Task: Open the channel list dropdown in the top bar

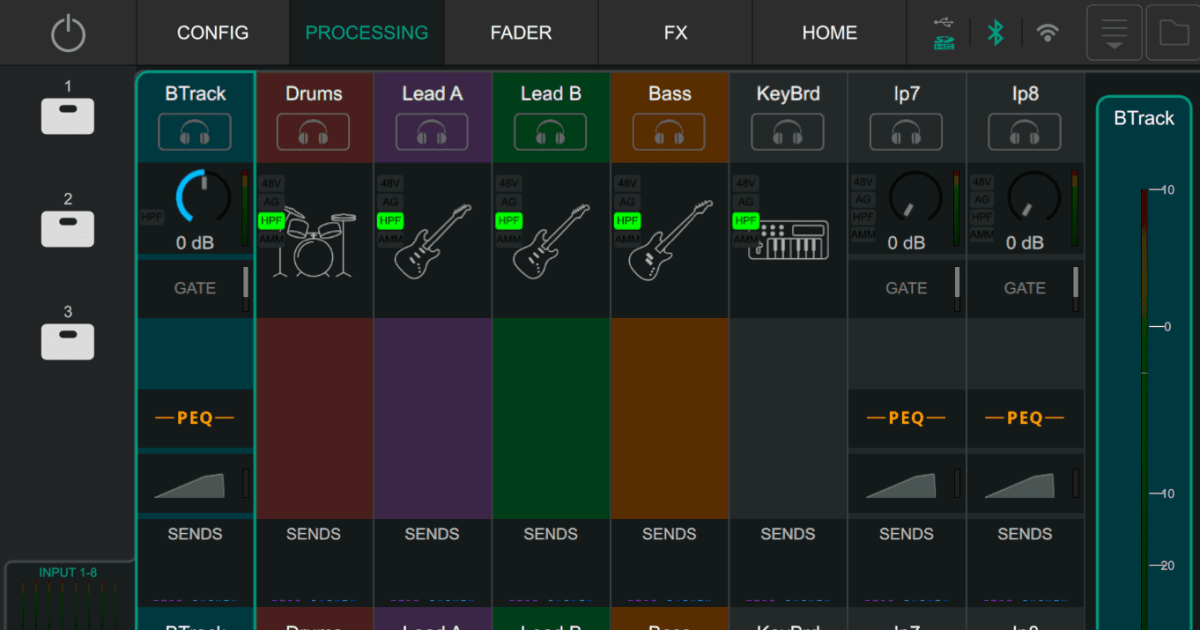Action: 1114,31
